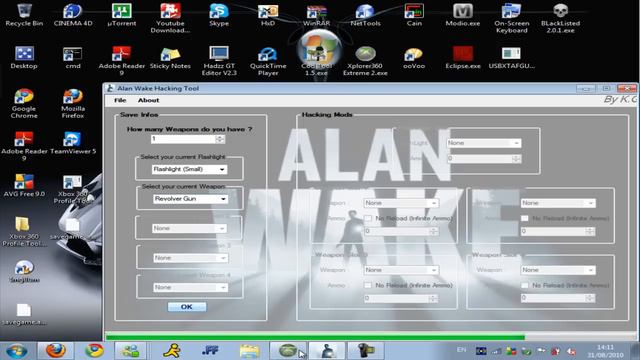Launch TeamViewer 5 from the desktop
The image size is (640, 360).
73,143
